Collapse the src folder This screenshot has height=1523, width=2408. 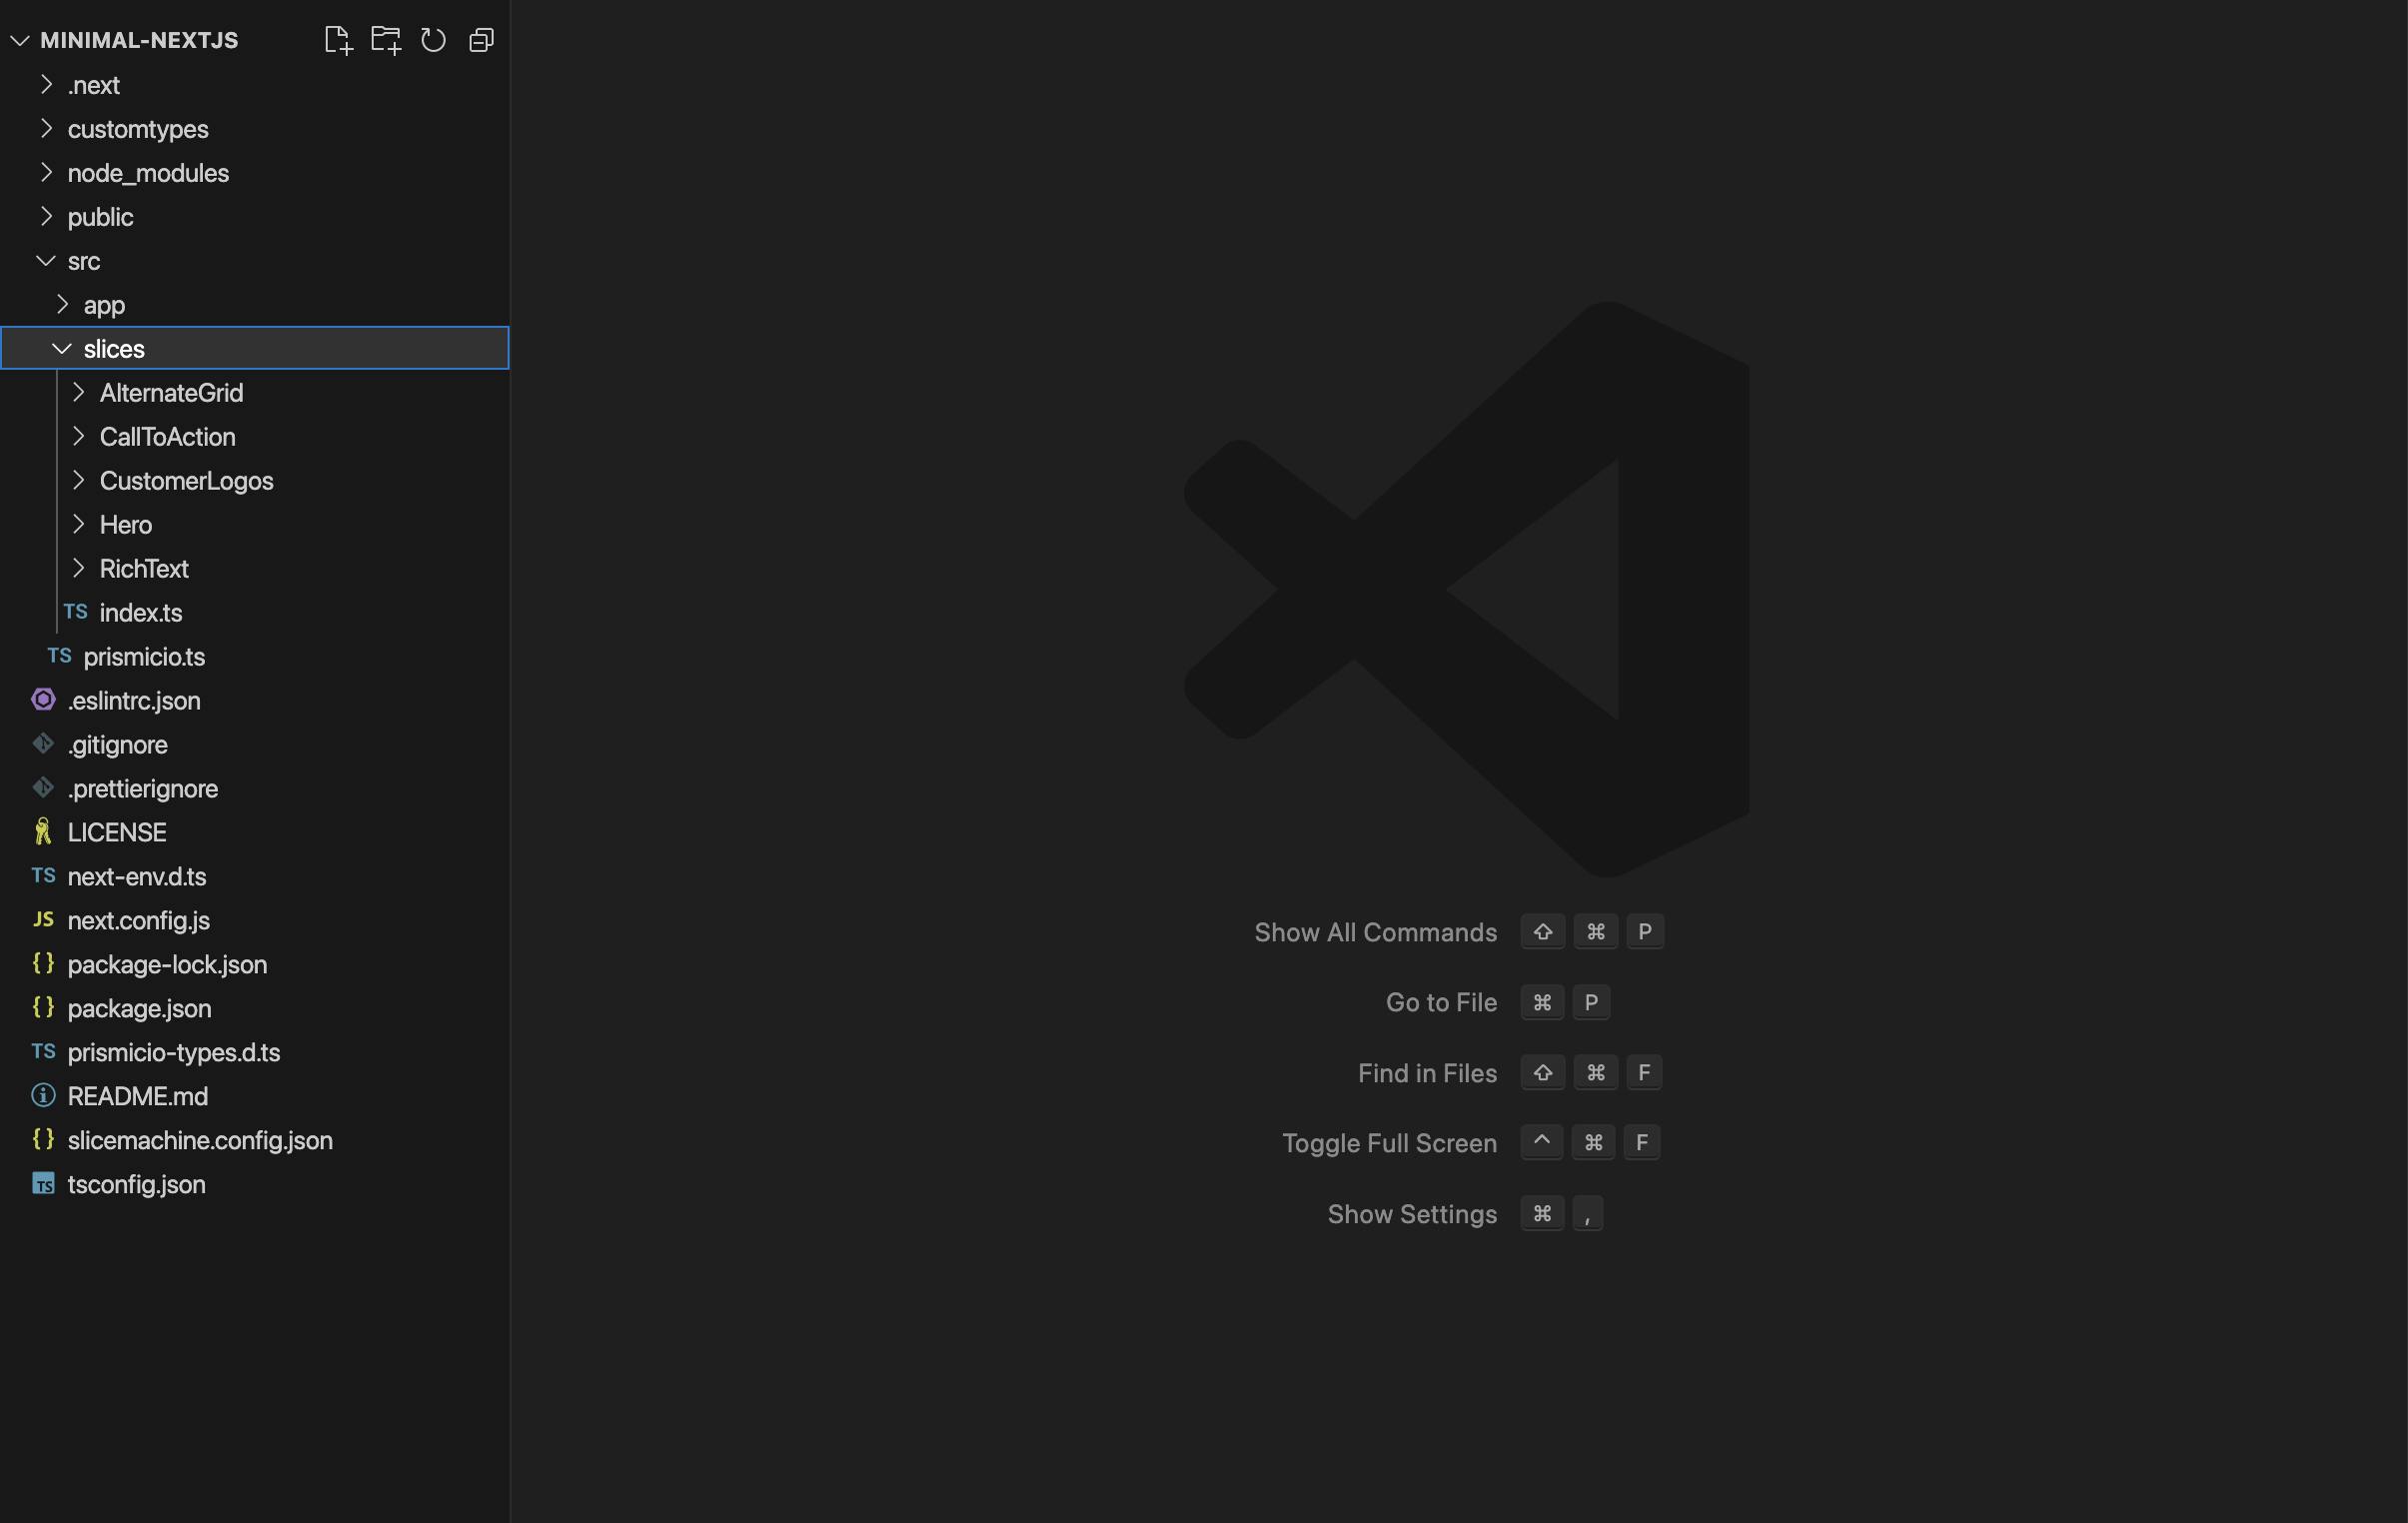point(46,260)
